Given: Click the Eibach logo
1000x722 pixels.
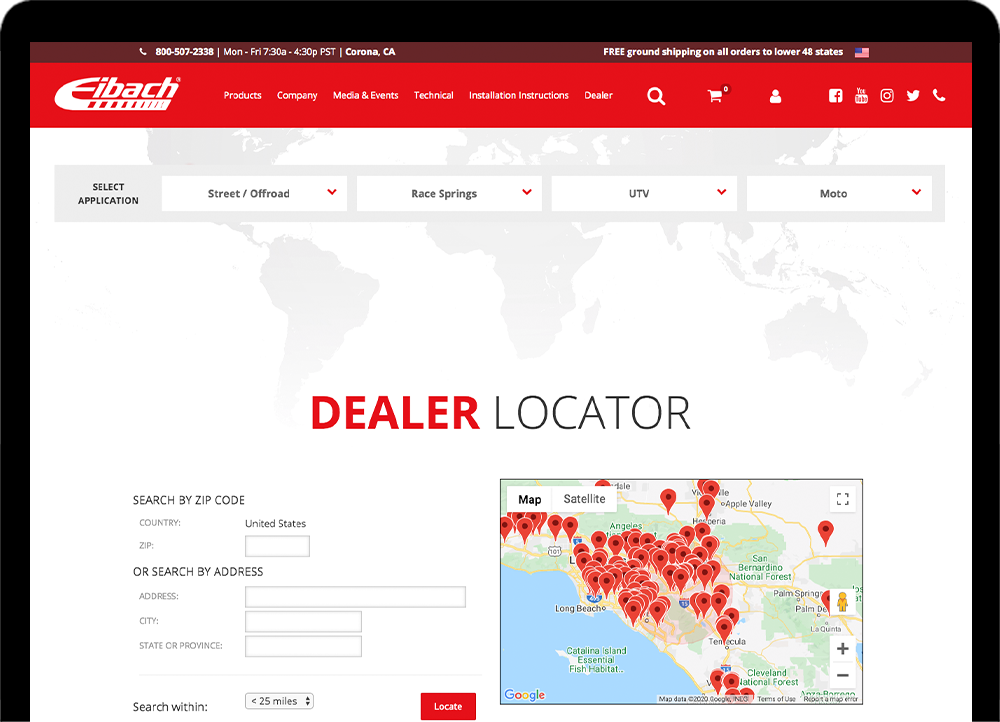Looking at the screenshot, I should click(117, 93).
